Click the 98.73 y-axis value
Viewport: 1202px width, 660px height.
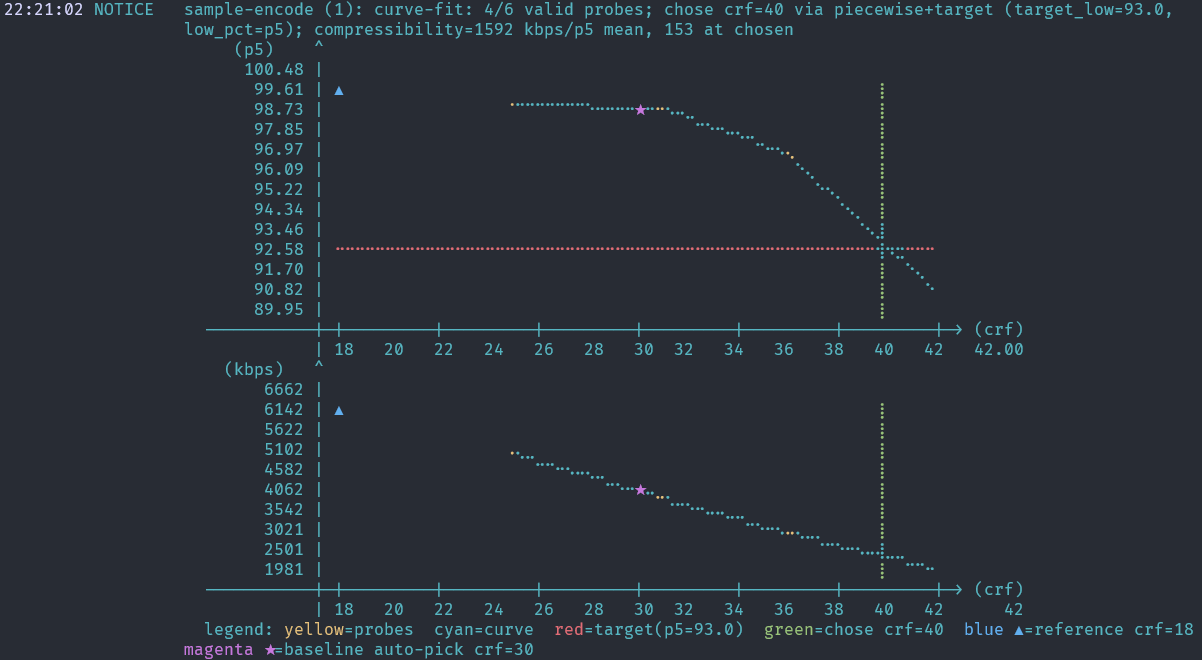279,110
